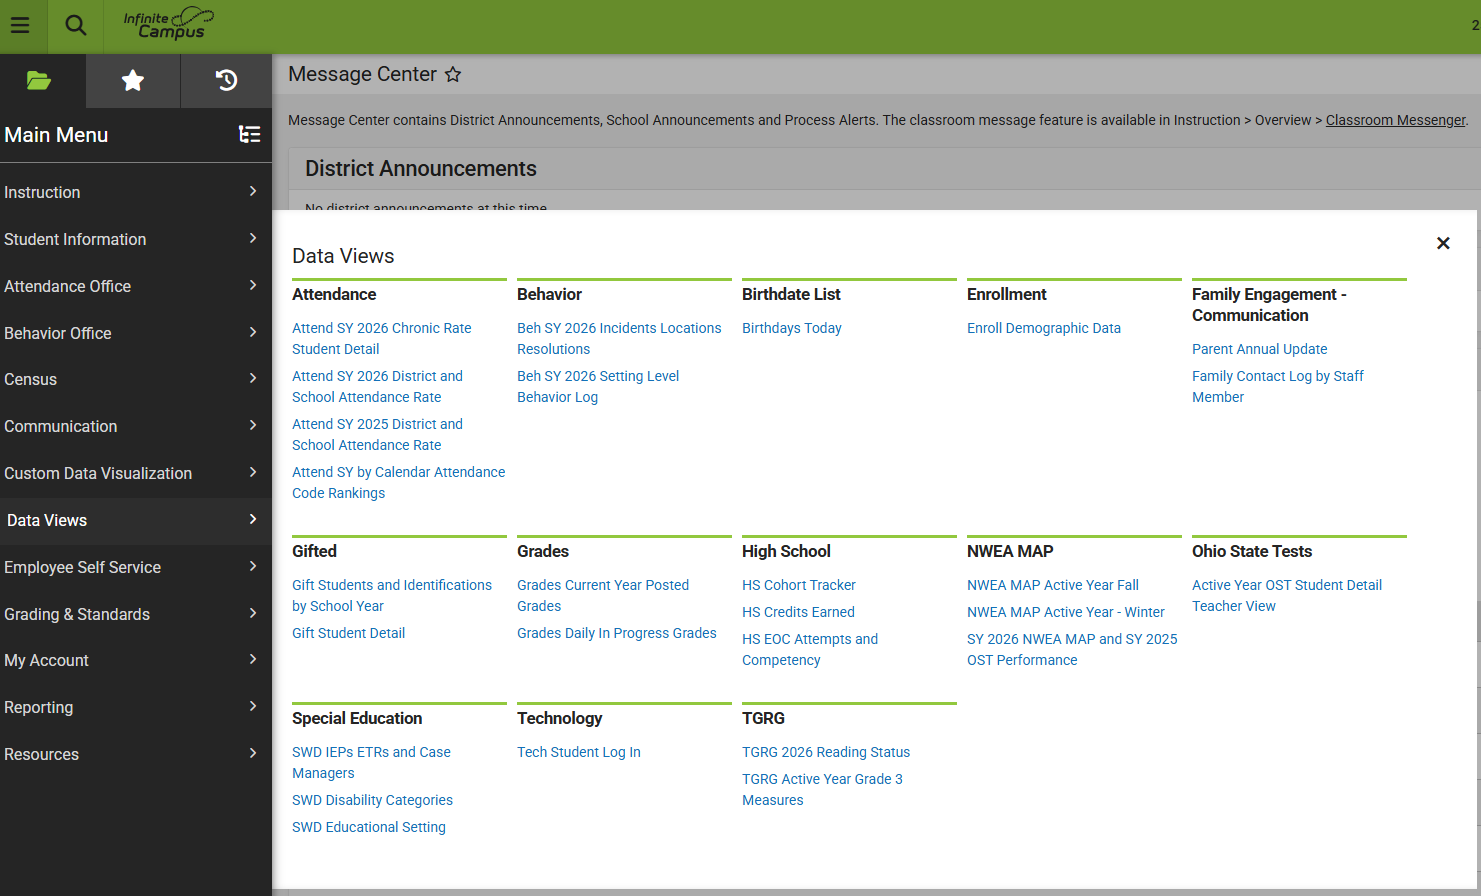
Task: Expand Student Information chevron
Action: 253,238
